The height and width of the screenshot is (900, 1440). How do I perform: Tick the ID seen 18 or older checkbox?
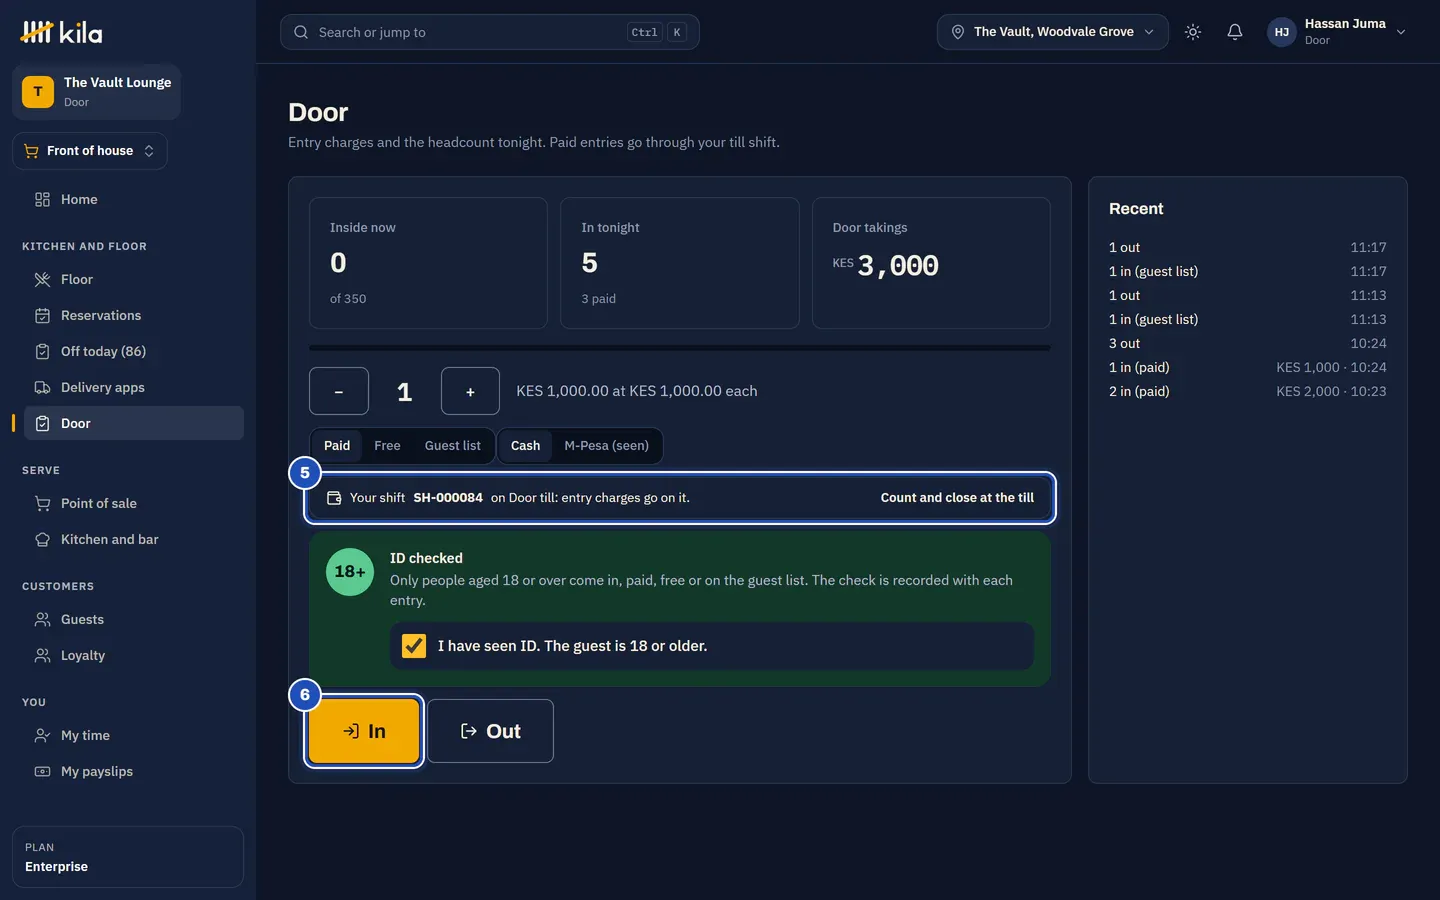(414, 646)
